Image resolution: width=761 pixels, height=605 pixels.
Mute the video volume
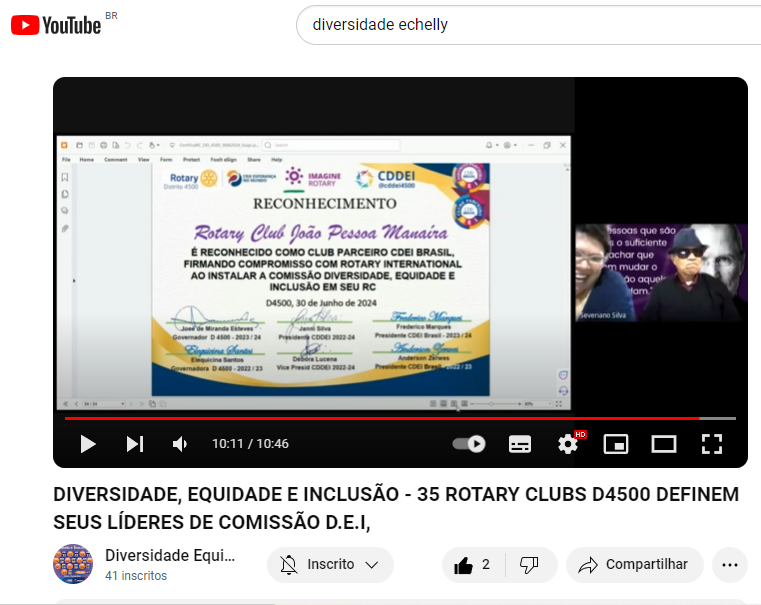(x=180, y=444)
